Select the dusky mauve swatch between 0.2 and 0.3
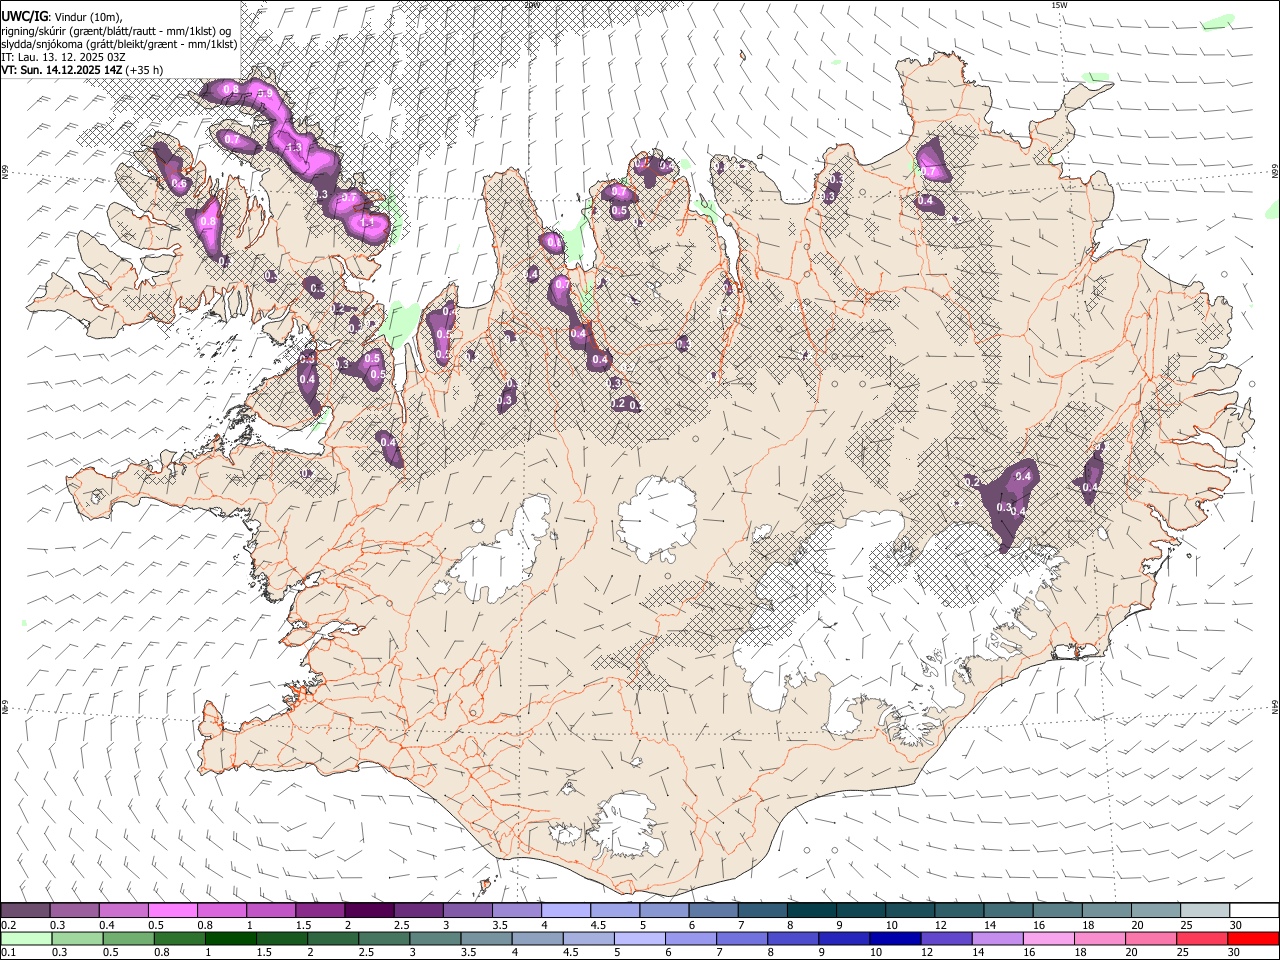 26,911
